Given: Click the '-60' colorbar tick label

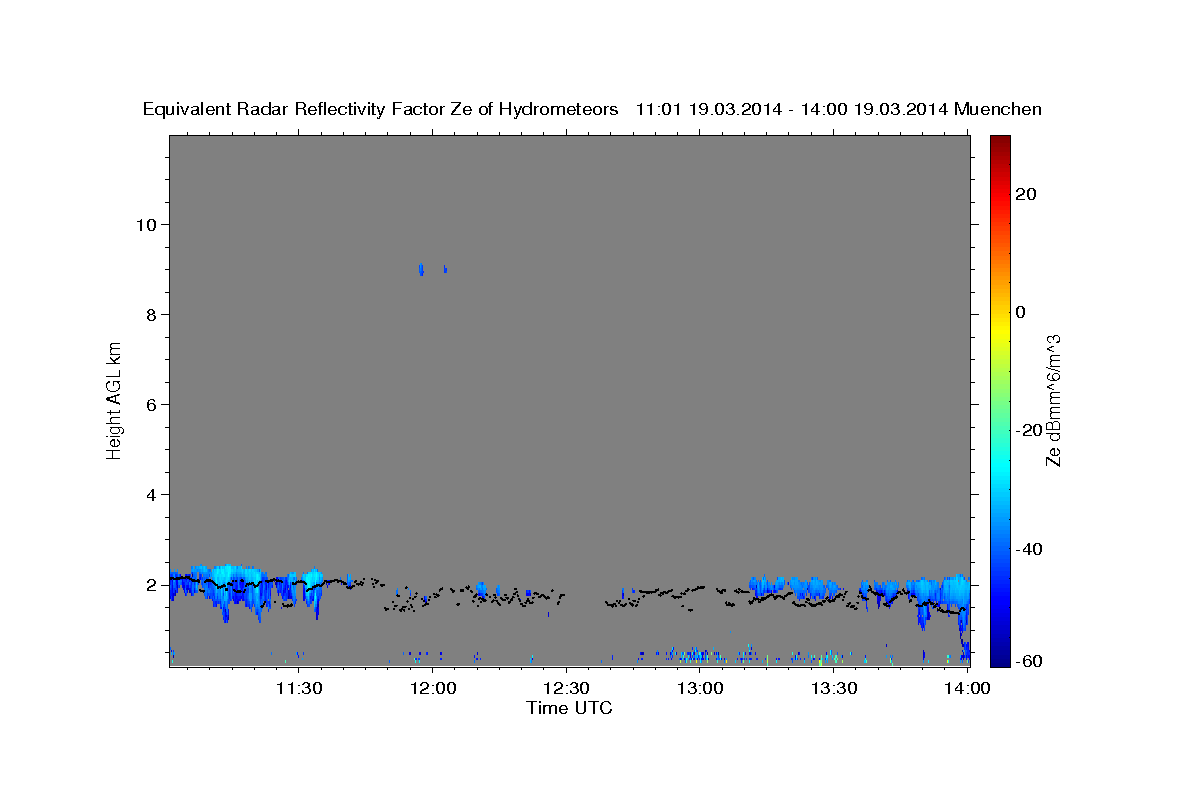Looking at the screenshot, I should coord(1027,661).
